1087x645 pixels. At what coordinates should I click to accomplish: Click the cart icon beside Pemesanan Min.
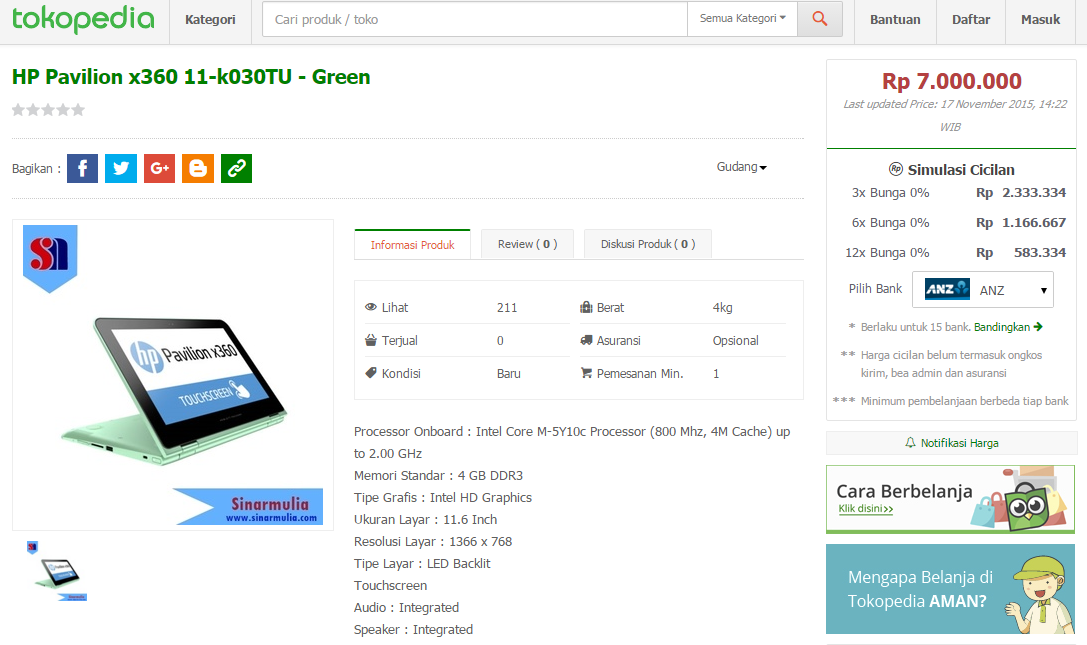pos(586,373)
